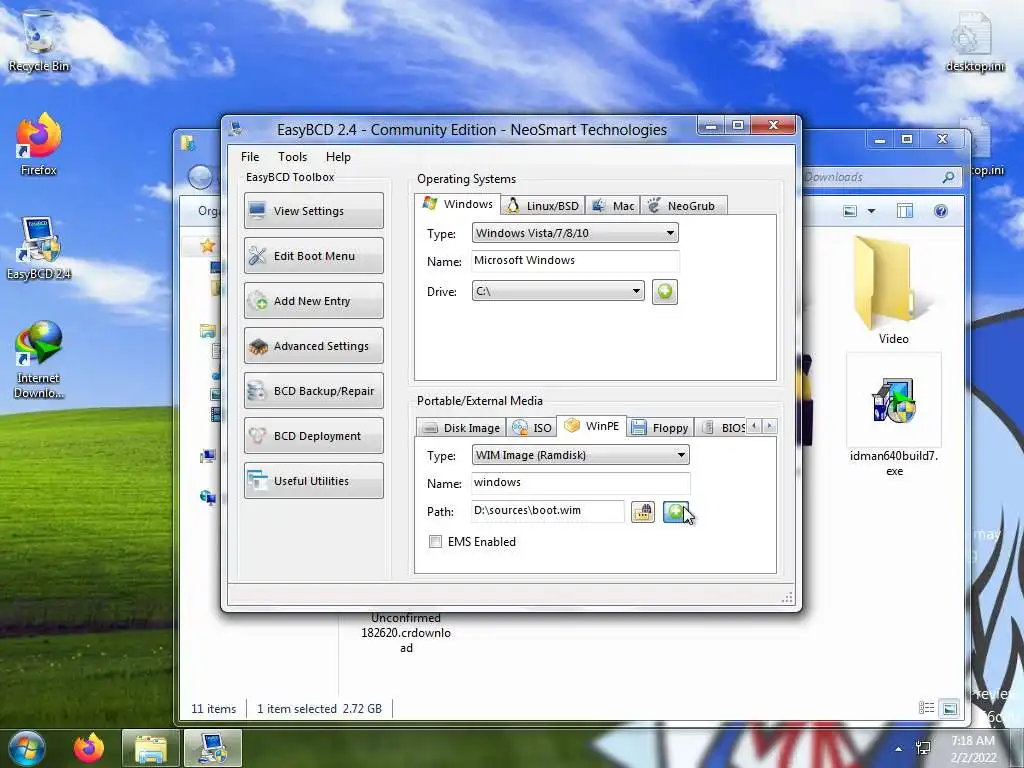Viewport: 1024px width, 768px height.
Task: Click the Microsoft Windows name field
Action: coord(575,261)
